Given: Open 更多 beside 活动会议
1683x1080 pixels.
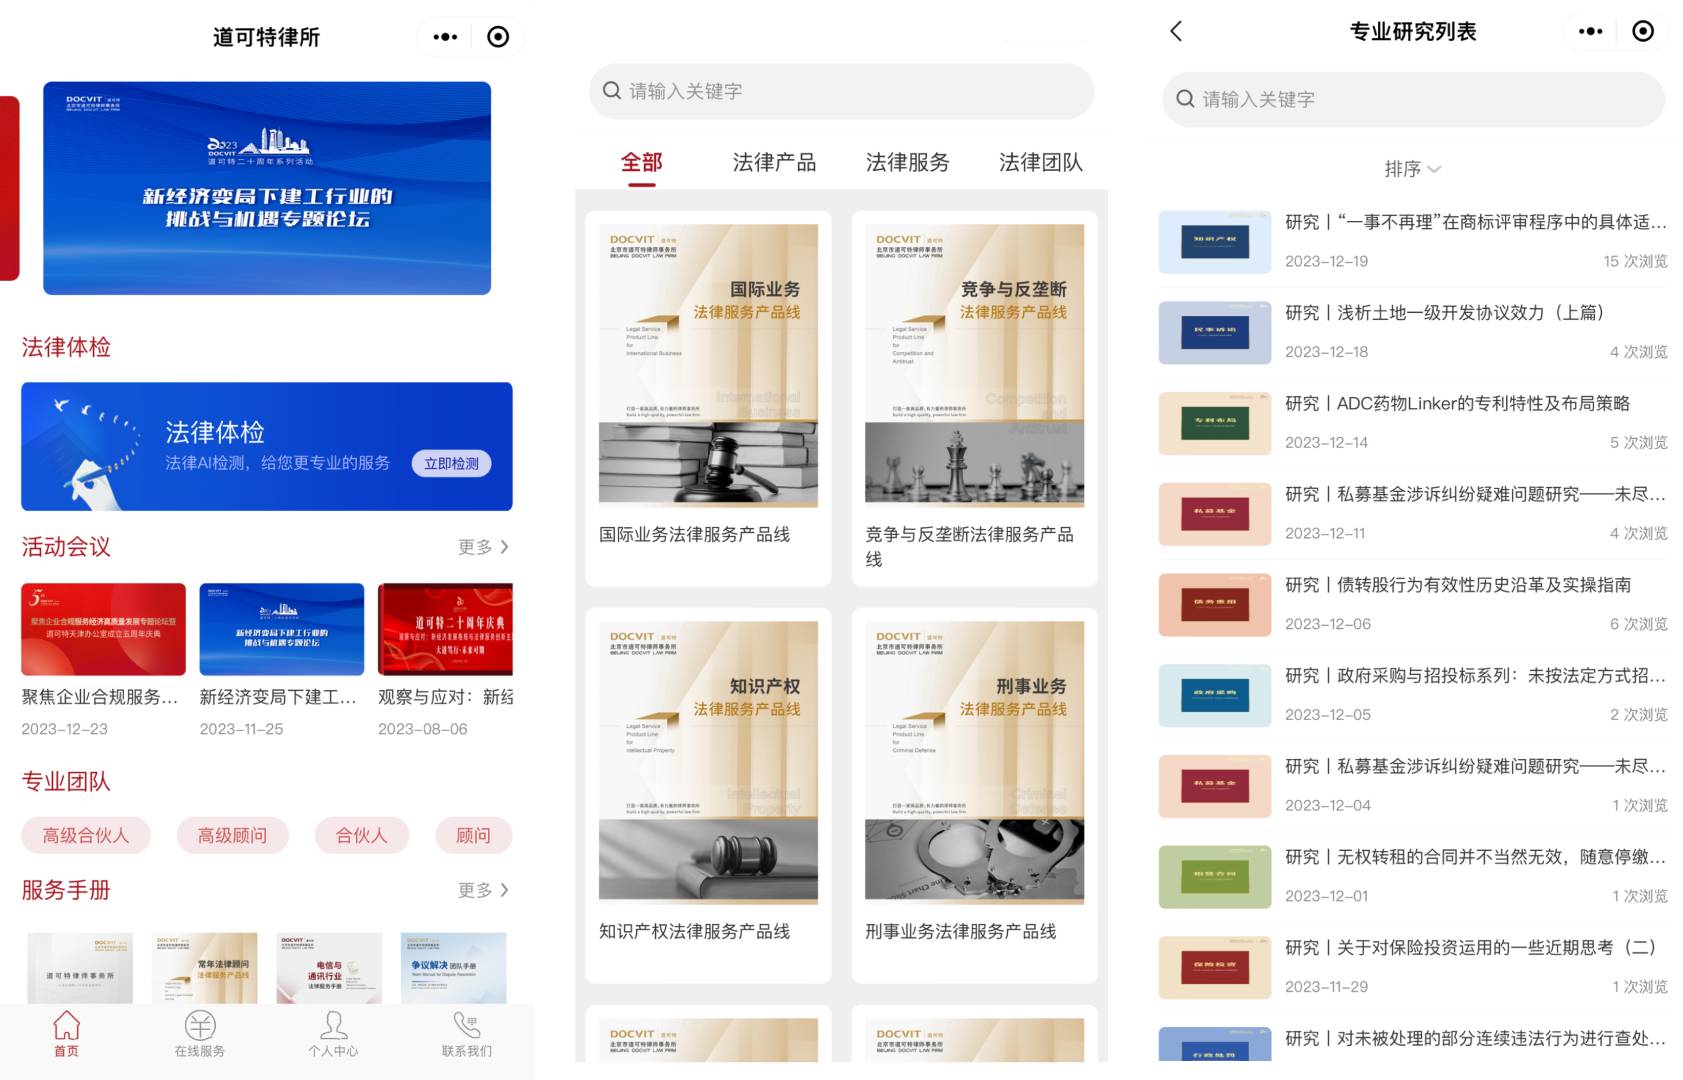Looking at the screenshot, I should [x=484, y=547].
